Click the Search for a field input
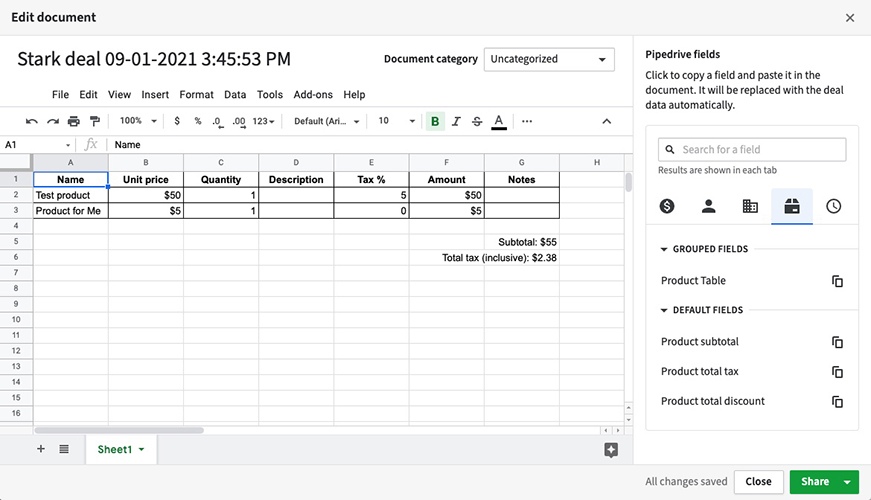Viewport: 871px width, 500px height. point(752,149)
